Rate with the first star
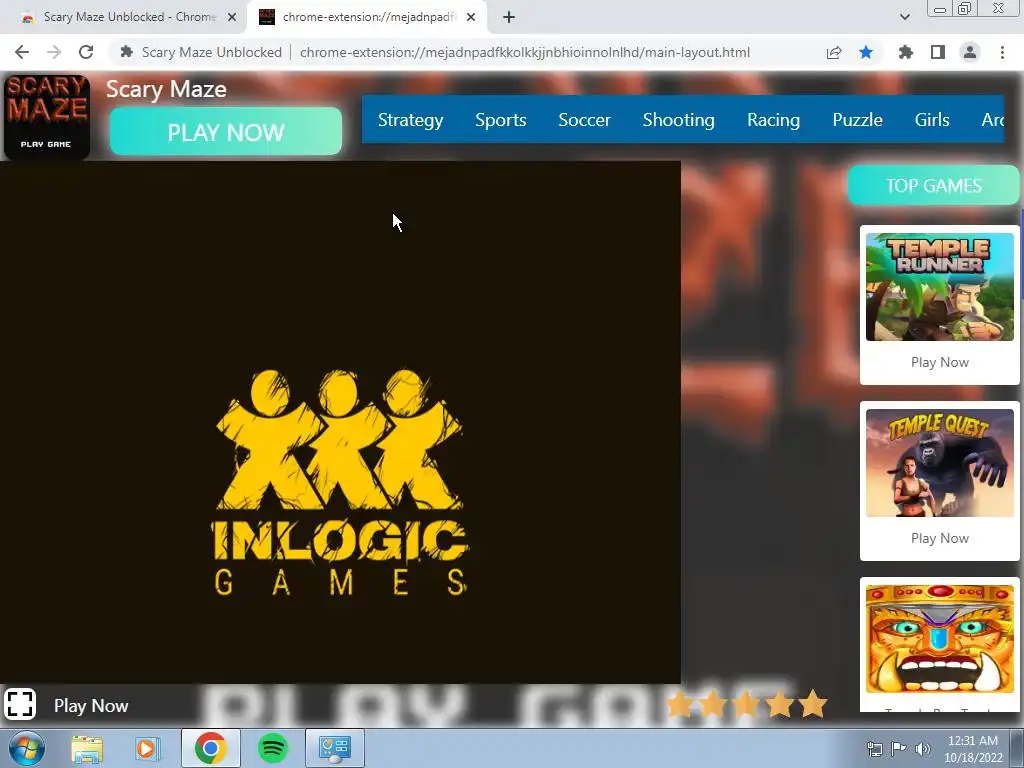Viewport: 1024px width, 768px height. pos(680,705)
